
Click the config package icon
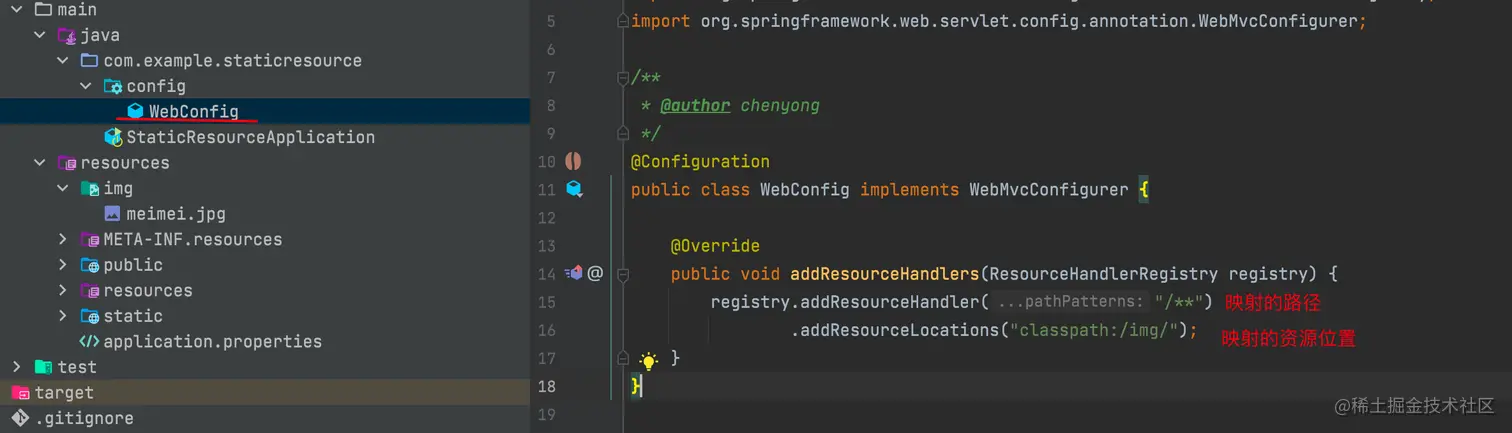click(113, 86)
